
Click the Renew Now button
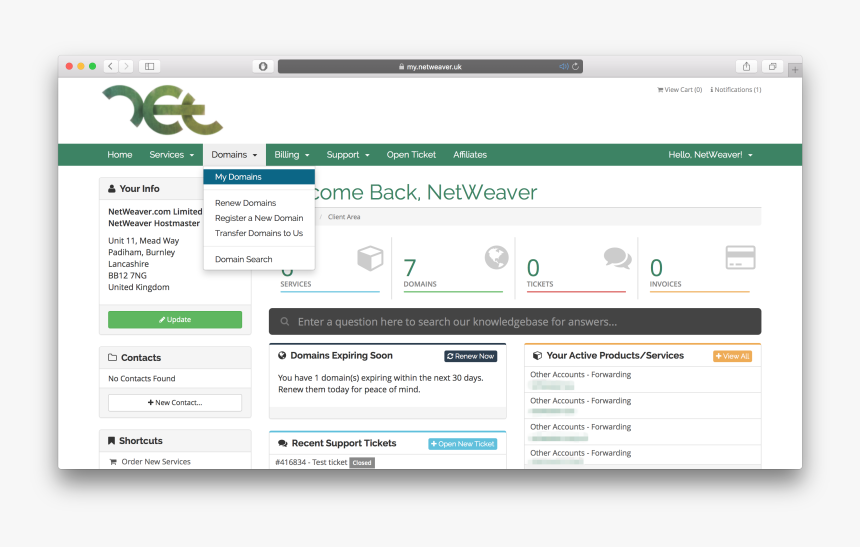tap(471, 356)
